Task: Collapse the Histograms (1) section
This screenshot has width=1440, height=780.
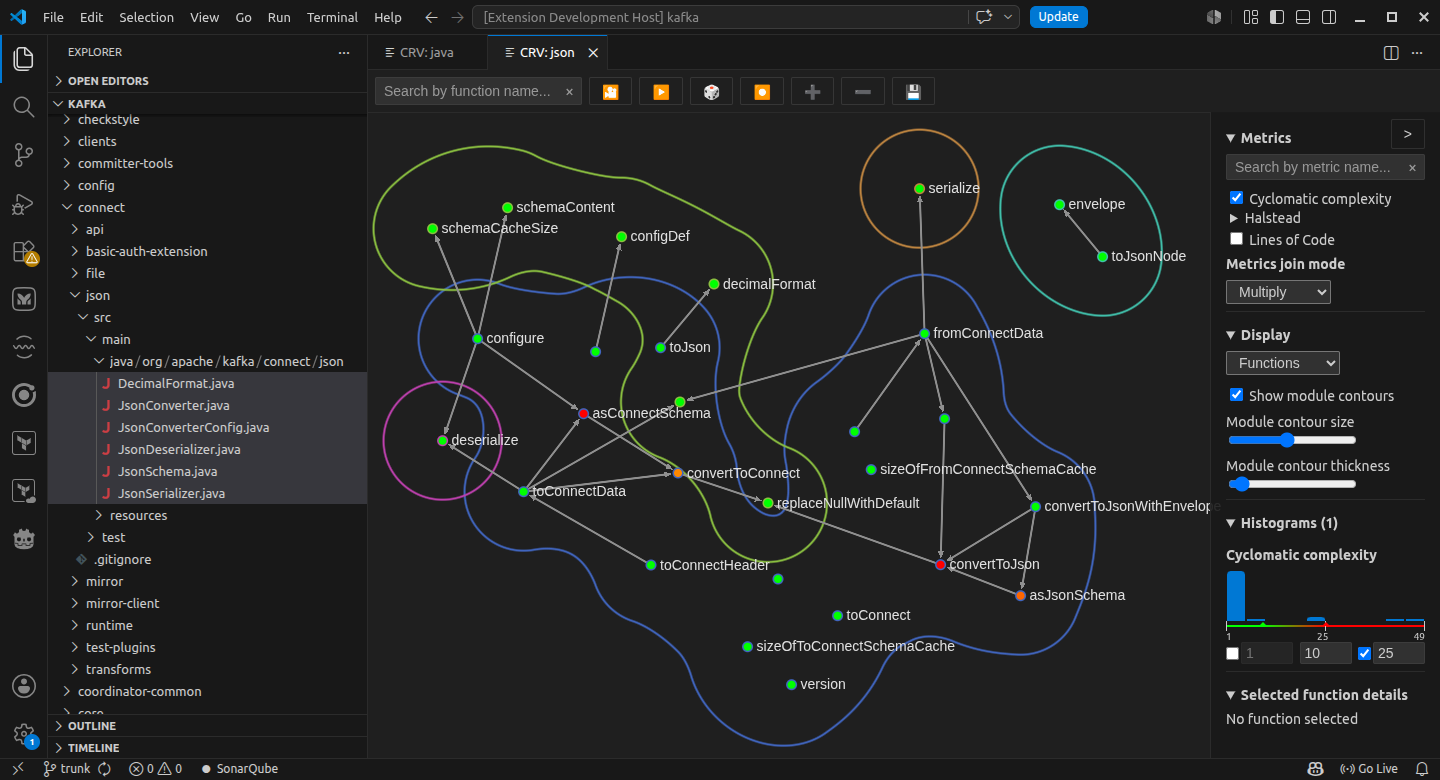Action: click(1282, 523)
